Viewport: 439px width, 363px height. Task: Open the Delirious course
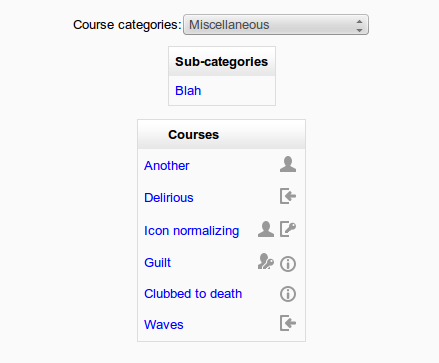[x=169, y=198]
